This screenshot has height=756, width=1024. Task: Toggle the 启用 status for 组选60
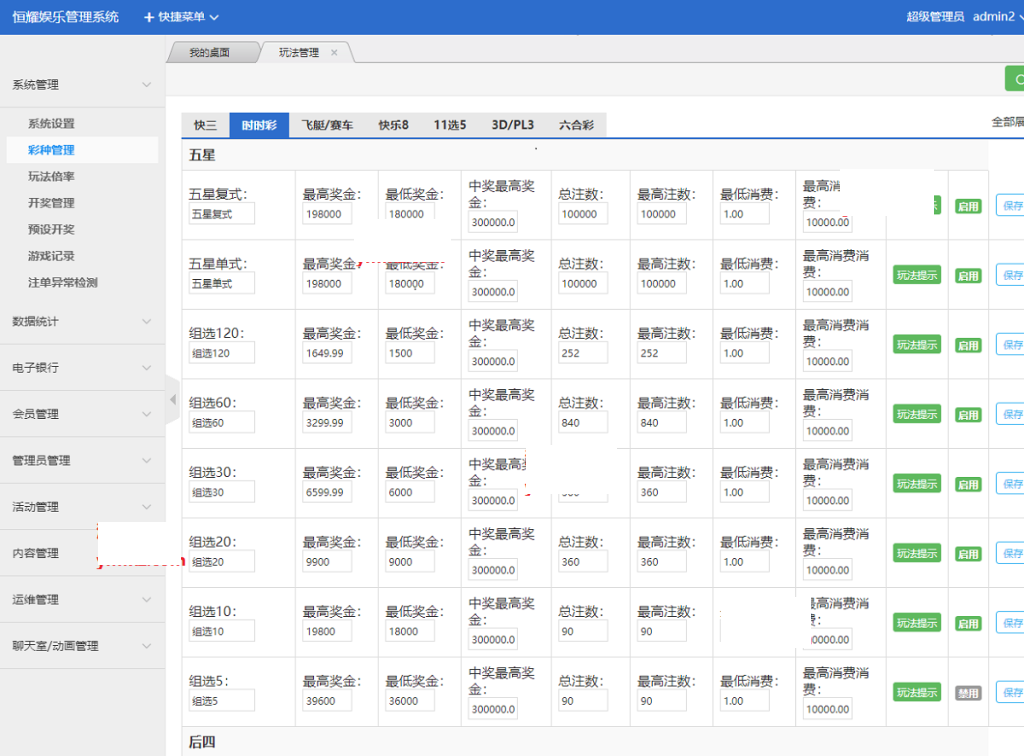click(967, 415)
